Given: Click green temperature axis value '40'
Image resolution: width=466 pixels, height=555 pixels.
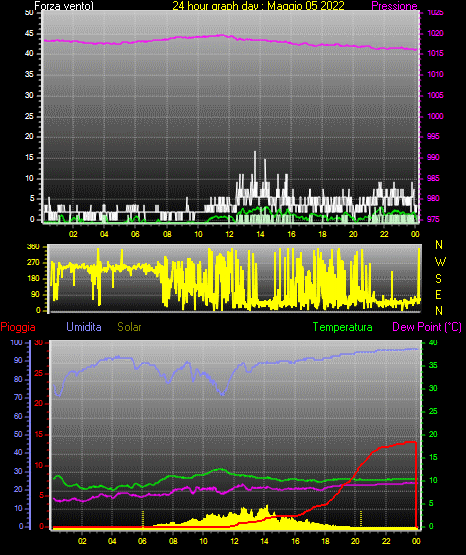Looking at the screenshot, I should pos(433,342).
